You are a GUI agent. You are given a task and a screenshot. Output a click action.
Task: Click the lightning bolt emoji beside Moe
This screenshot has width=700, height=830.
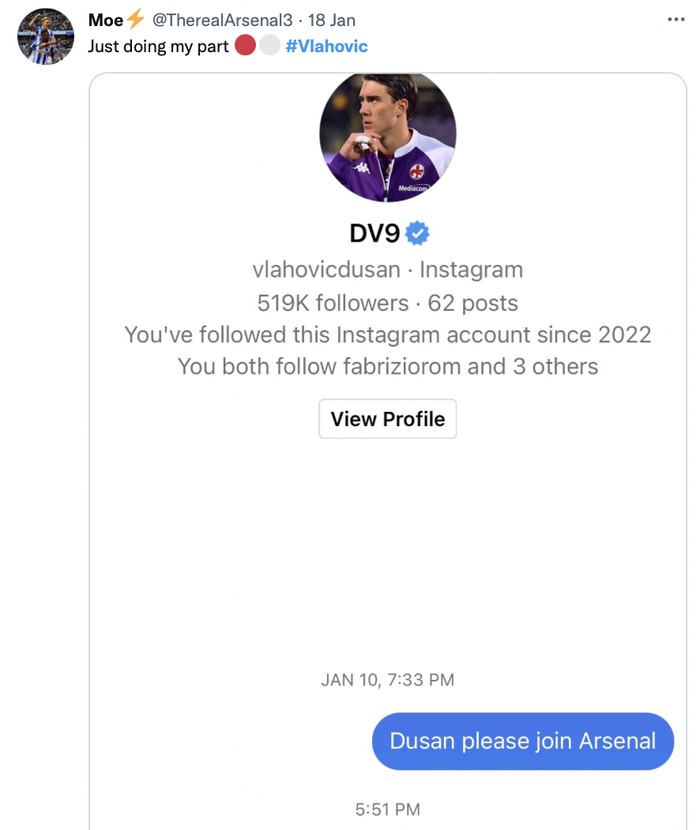[x=135, y=20]
